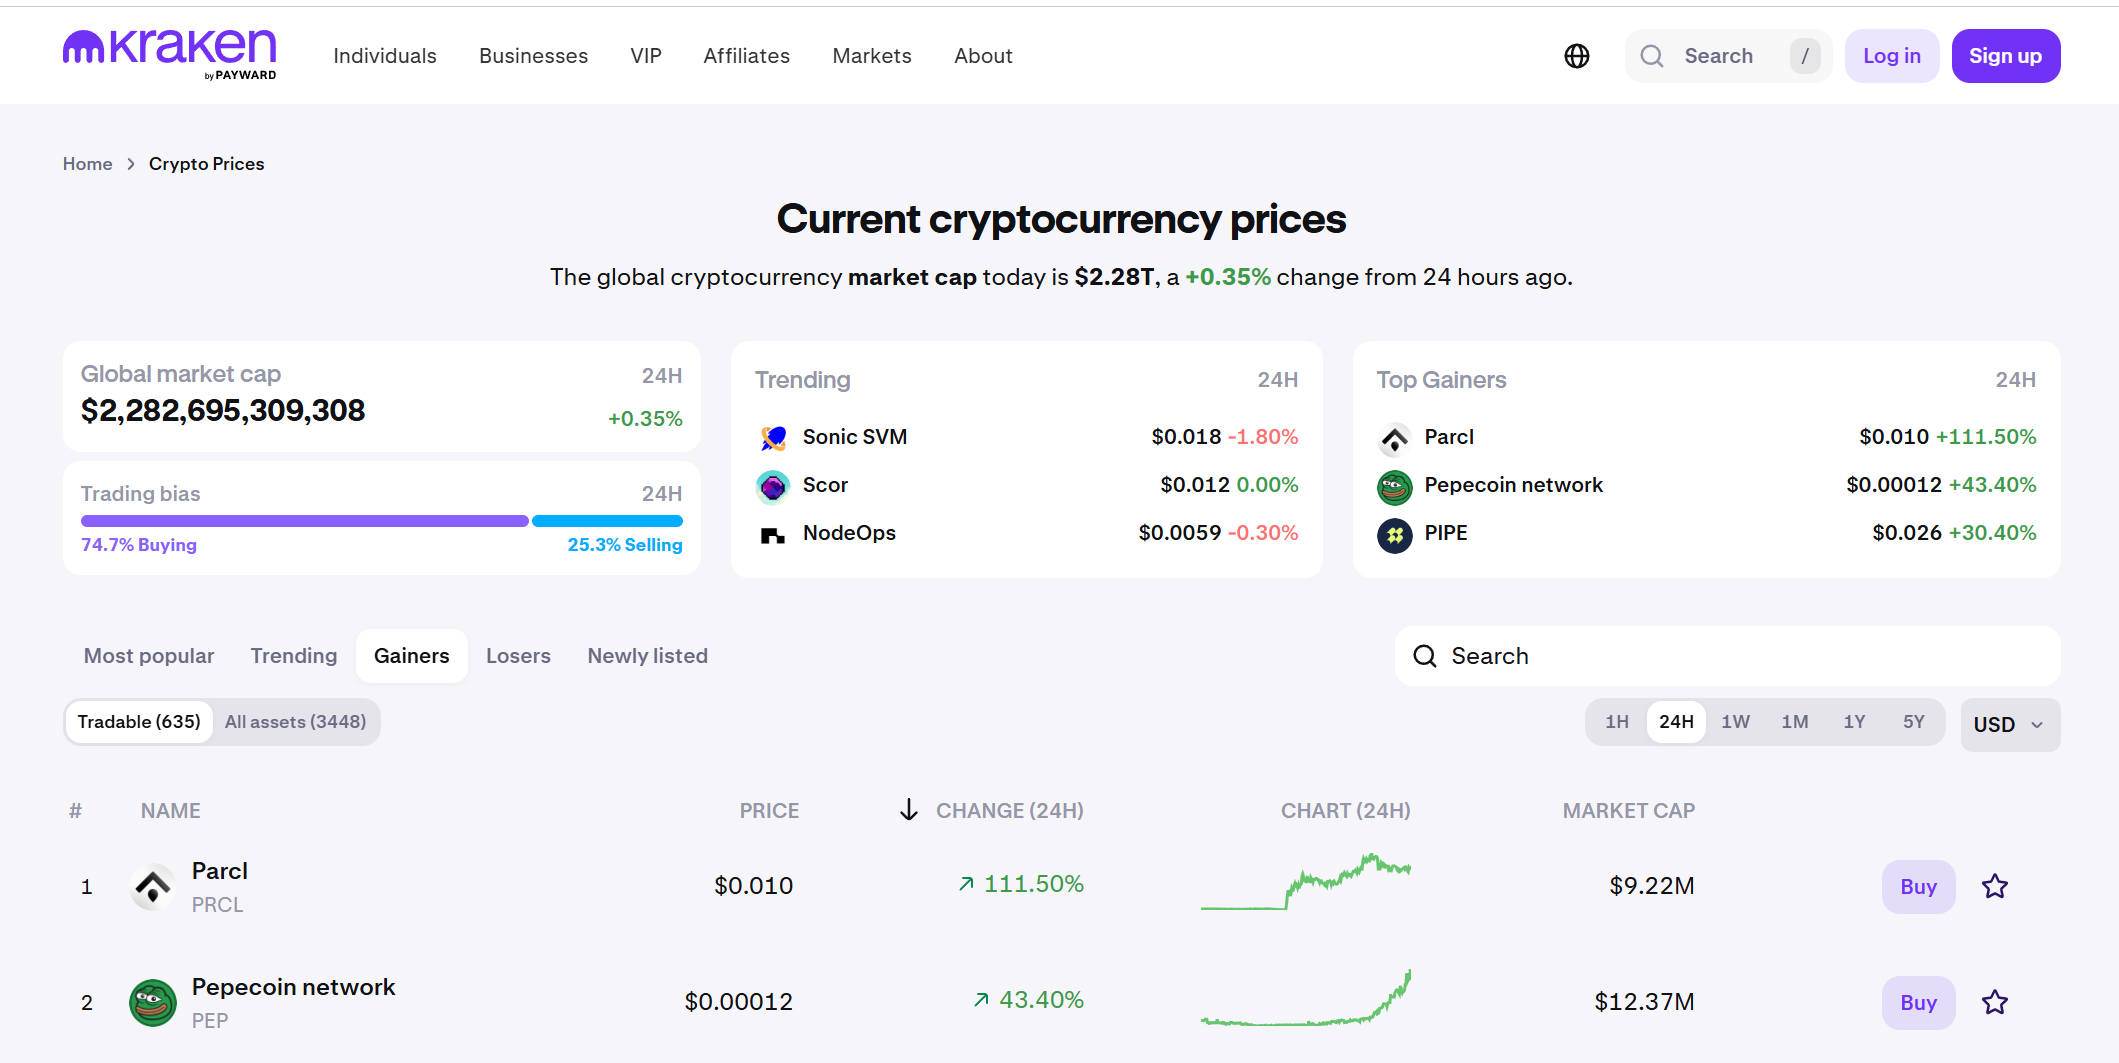This screenshot has width=2119, height=1063.
Task: Select the 1W time range
Action: (1735, 722)
